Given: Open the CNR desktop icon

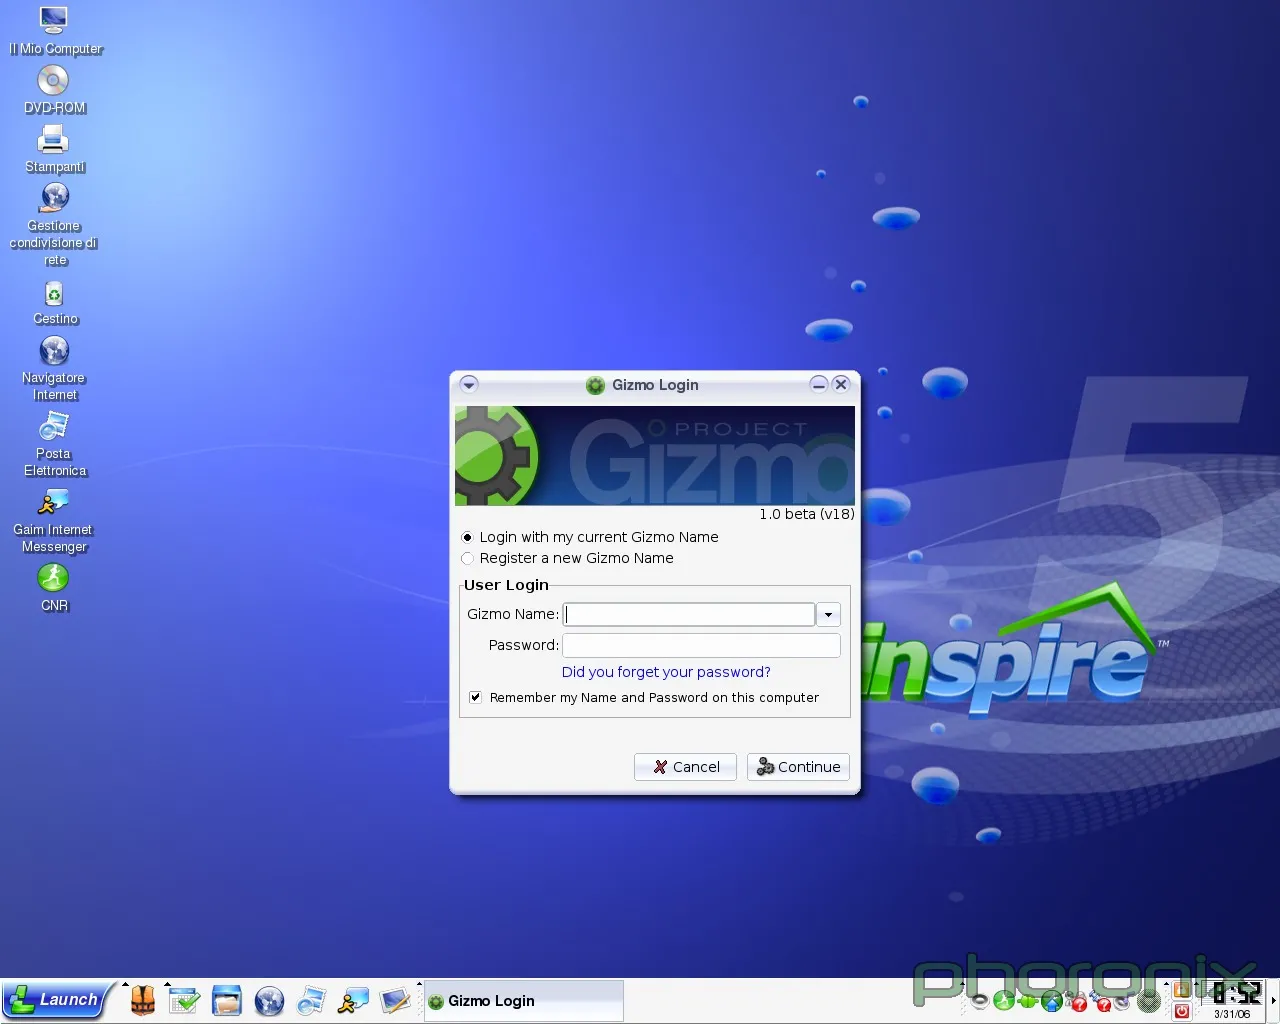Looking at the screenshot, I should [54, 588].
